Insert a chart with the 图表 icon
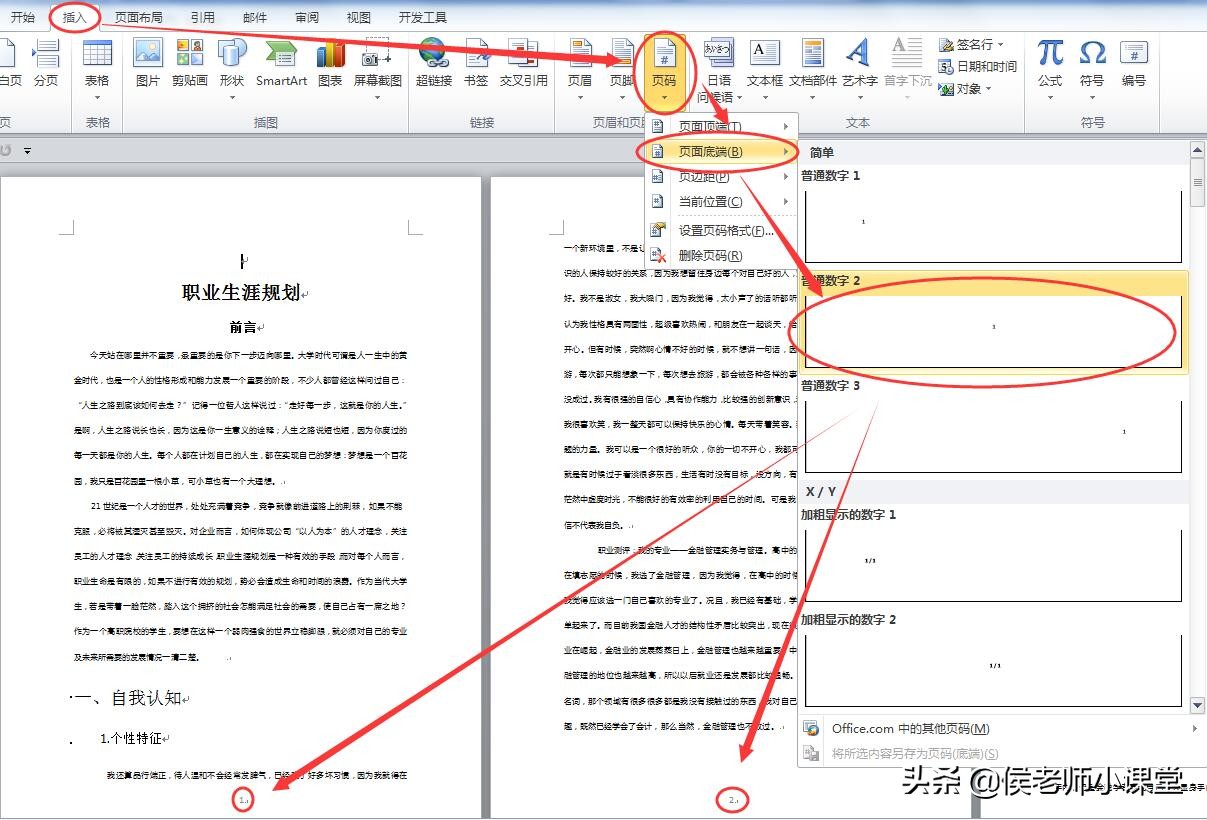This screenshot has width=1207, height=820. pyautogui.click(x=330, y=63)
